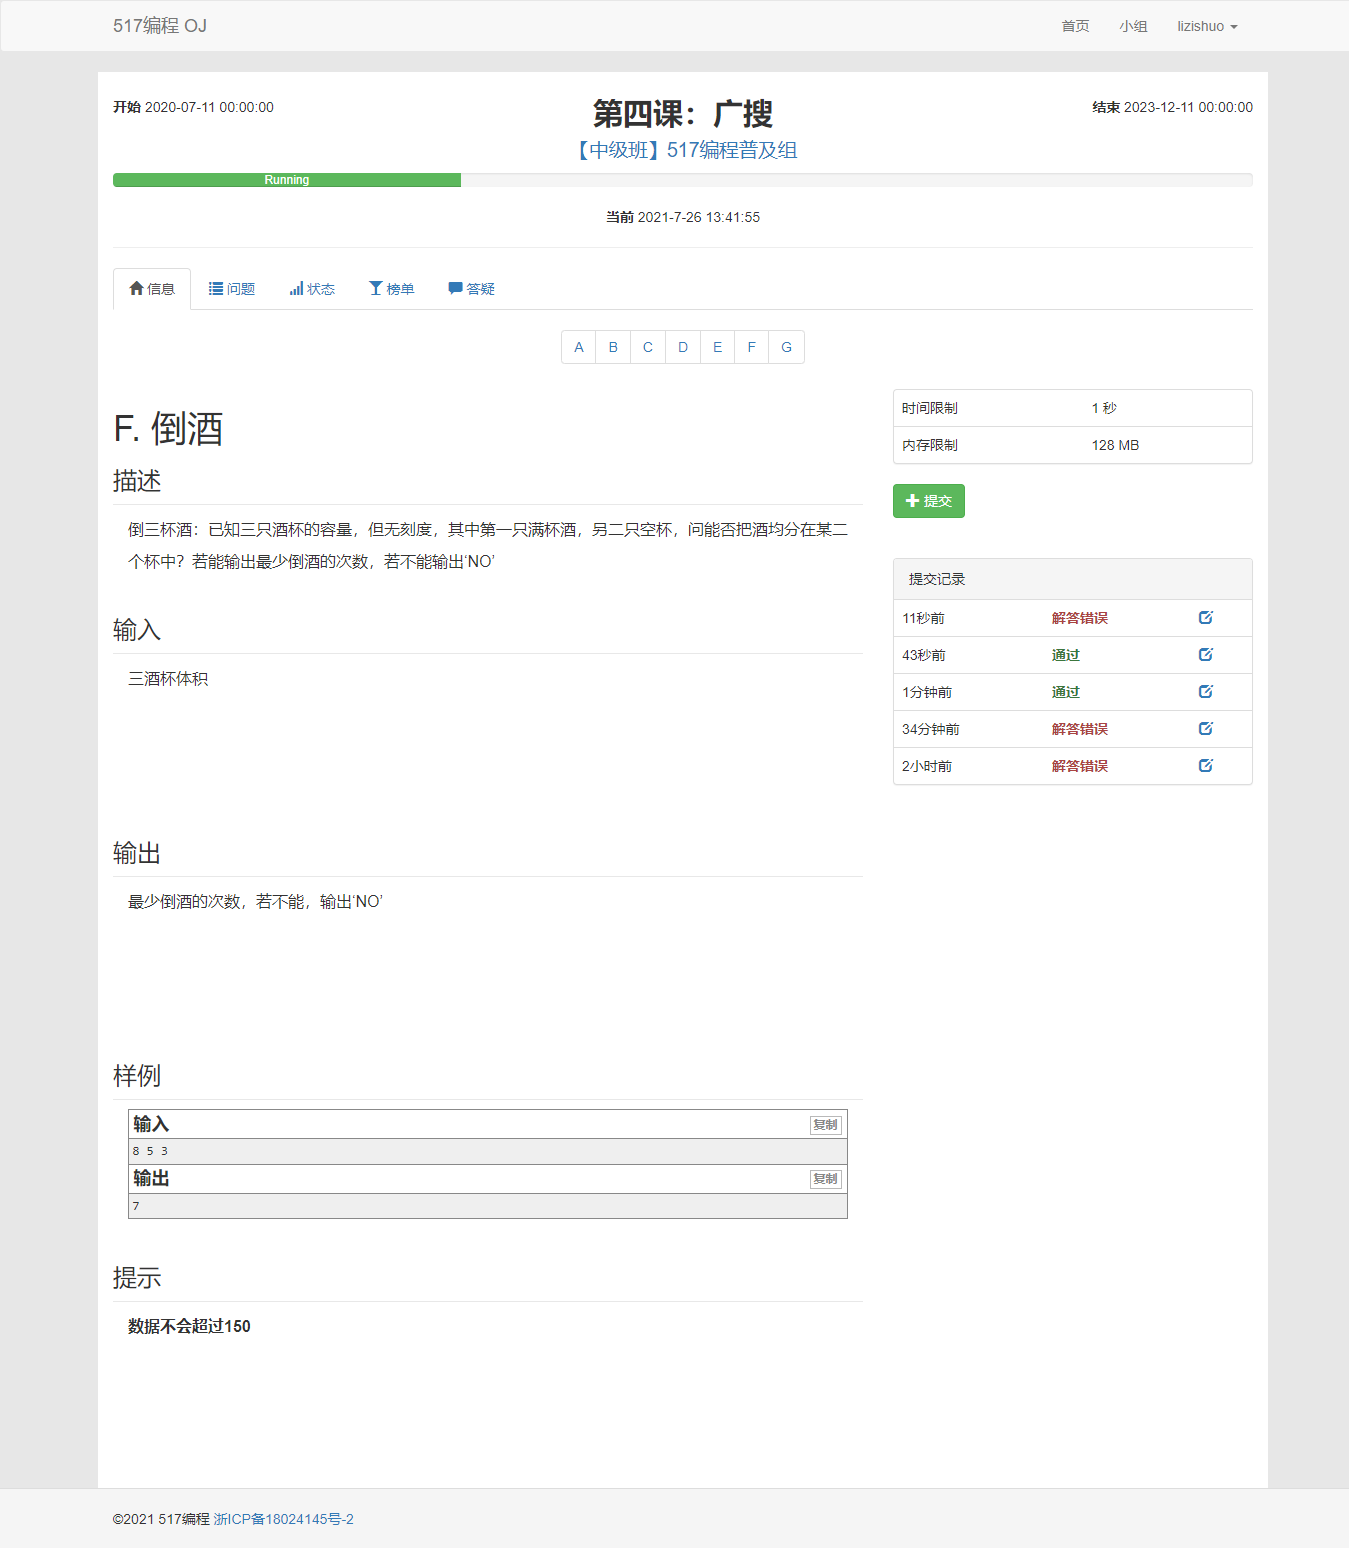Open detail icon beside 11秒前 submission
The width and height of the screenshot is (1349, 1548).
pyautogui.click(x=1205, y=617)
